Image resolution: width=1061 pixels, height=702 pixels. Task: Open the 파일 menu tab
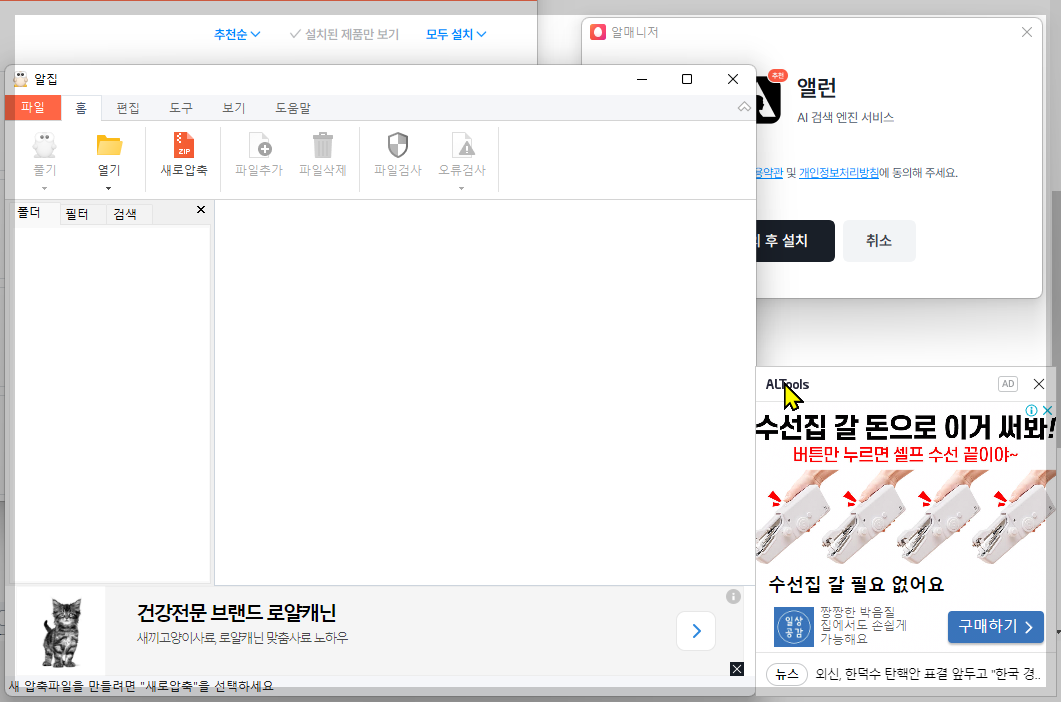pyautogui.click(x=32, y=108)
